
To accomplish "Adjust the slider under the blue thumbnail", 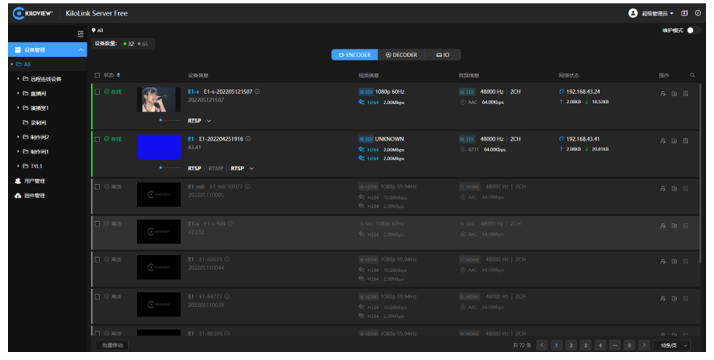I will coord(170,167).
